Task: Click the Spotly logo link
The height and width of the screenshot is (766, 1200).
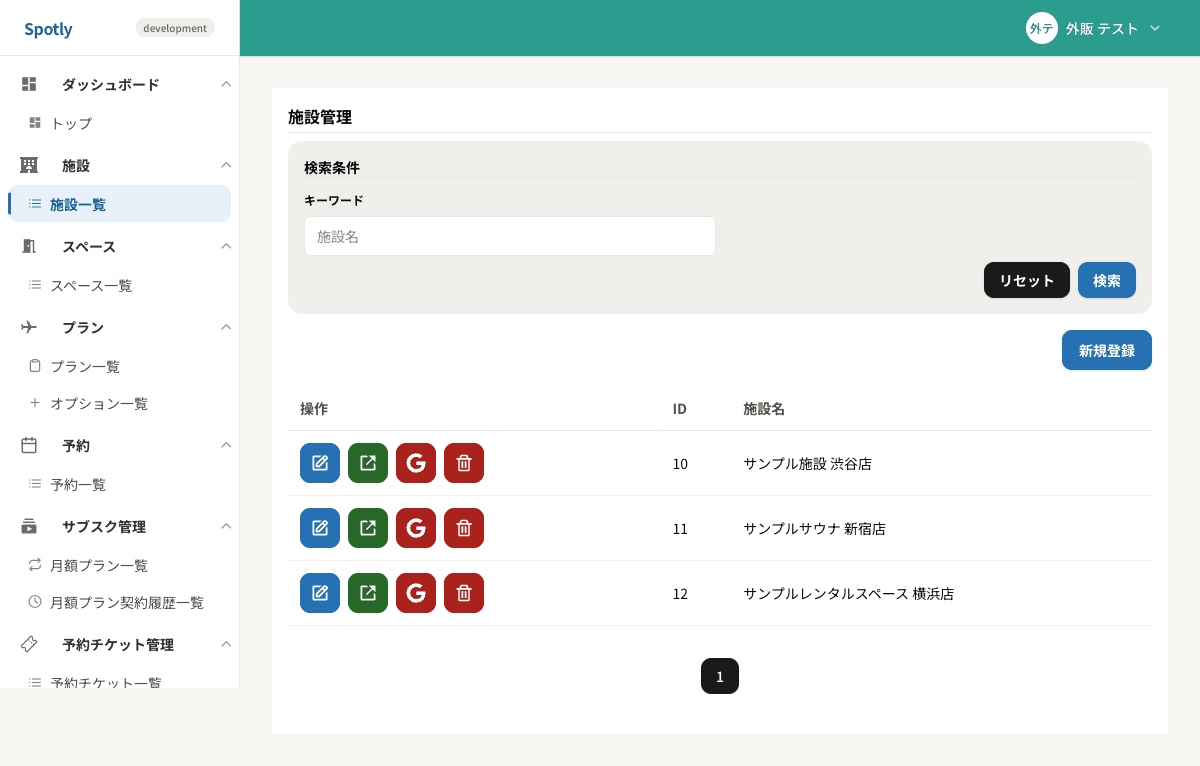Action: [x=48, y=29]
